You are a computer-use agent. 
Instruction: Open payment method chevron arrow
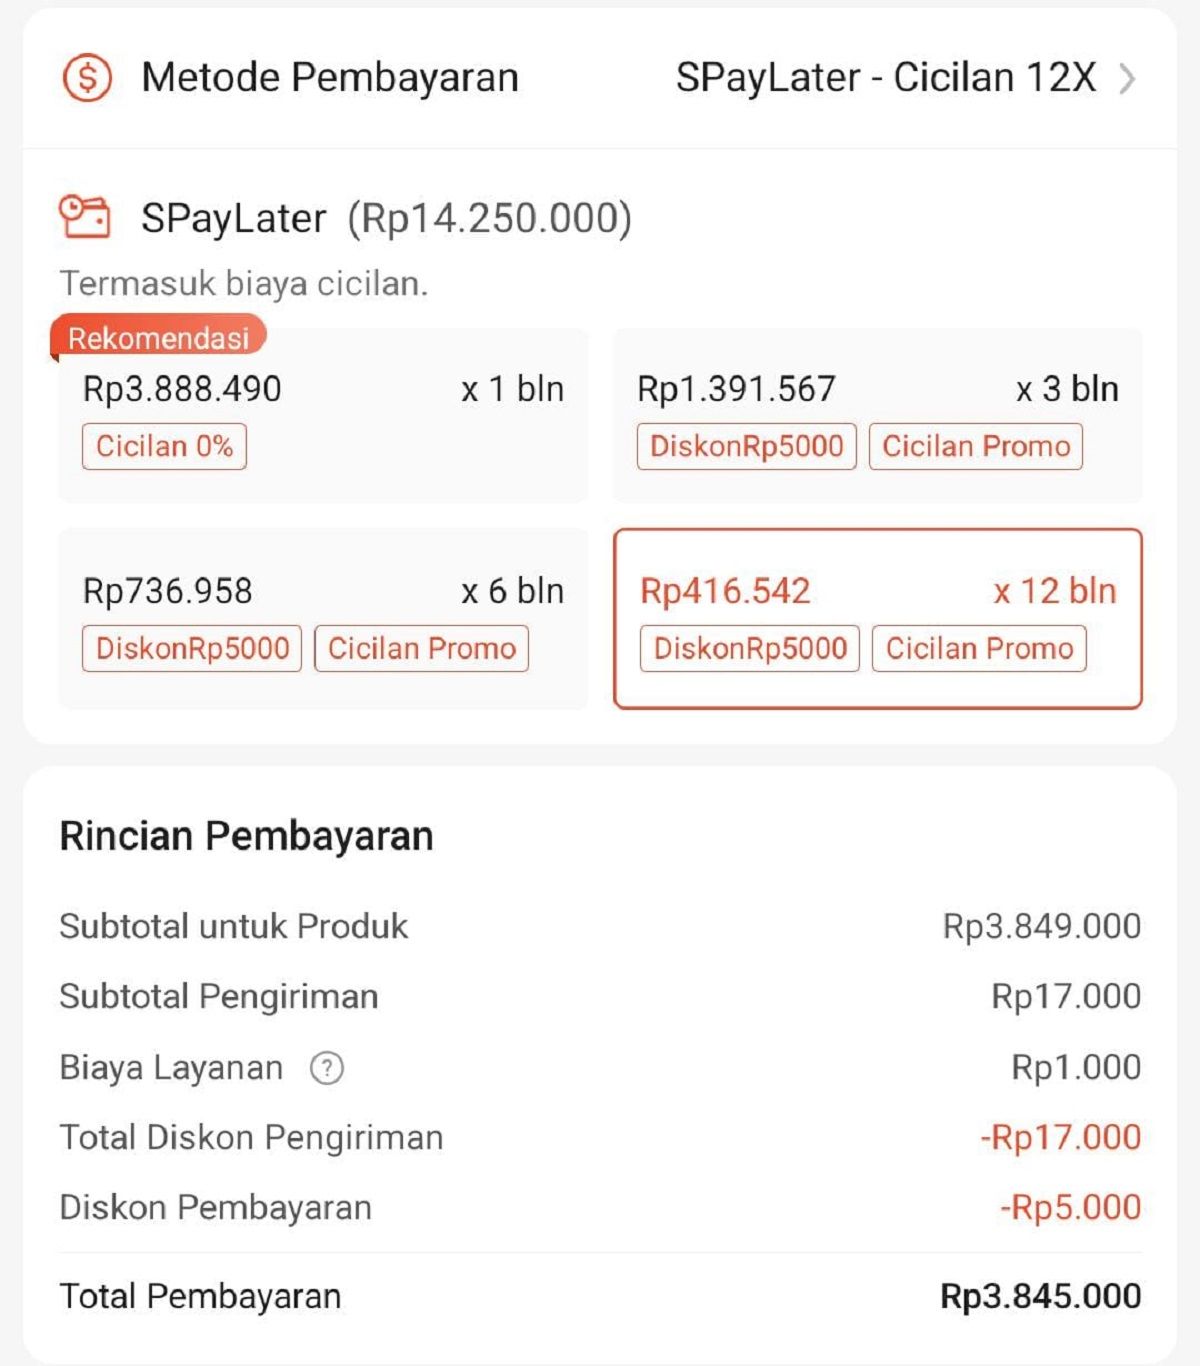[1127, 78]
